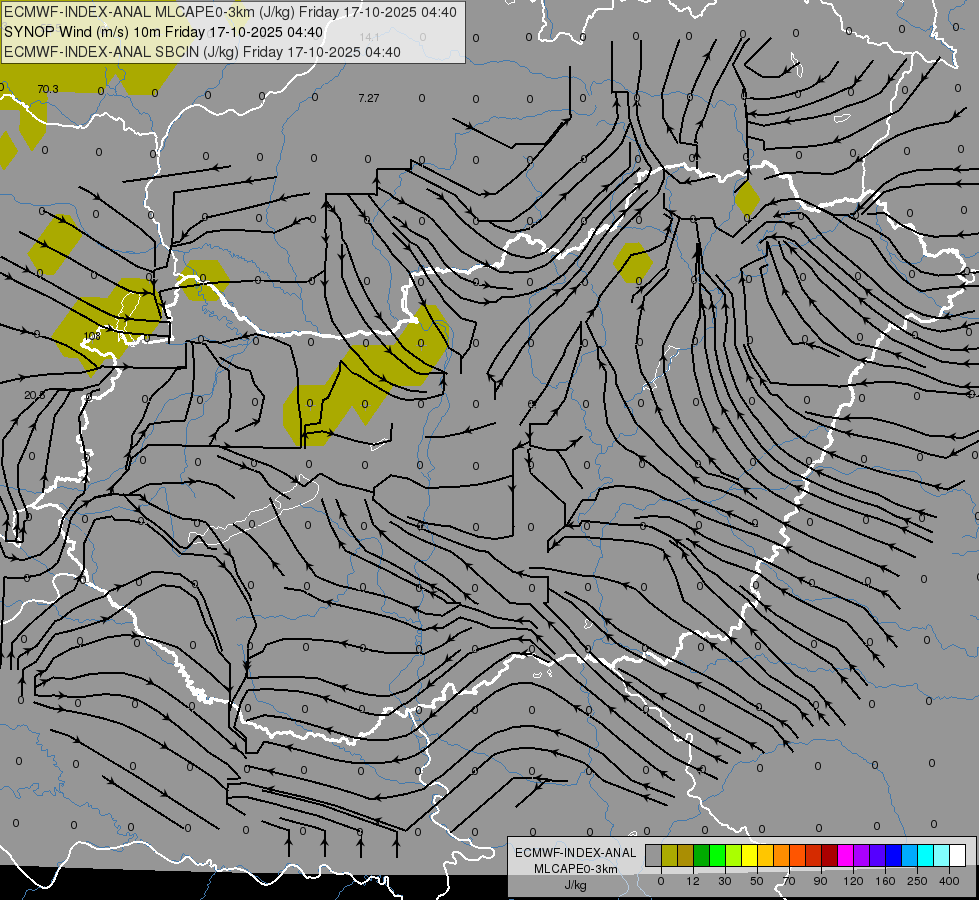Click the legend value label 90
979x900 pixels.
tap(820, 881)
